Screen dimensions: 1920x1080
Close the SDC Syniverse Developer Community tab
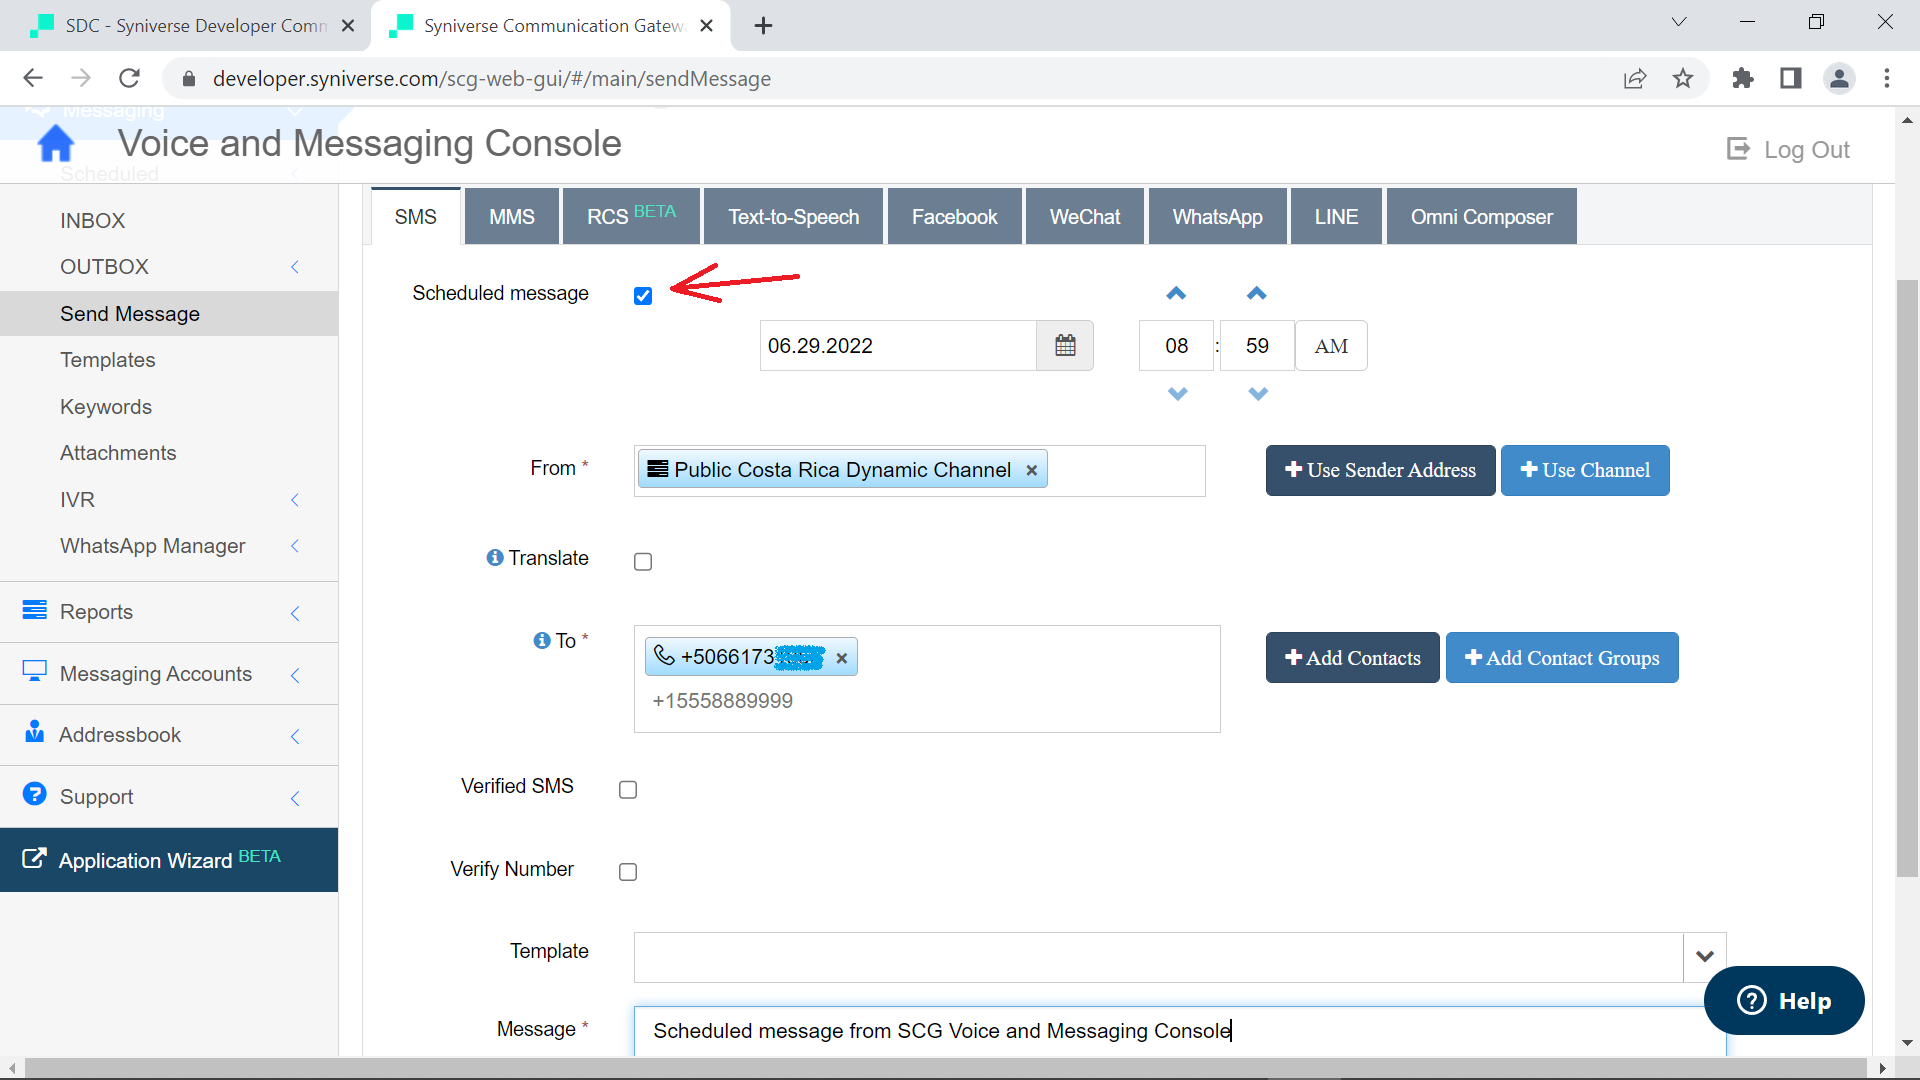(348, 26)
